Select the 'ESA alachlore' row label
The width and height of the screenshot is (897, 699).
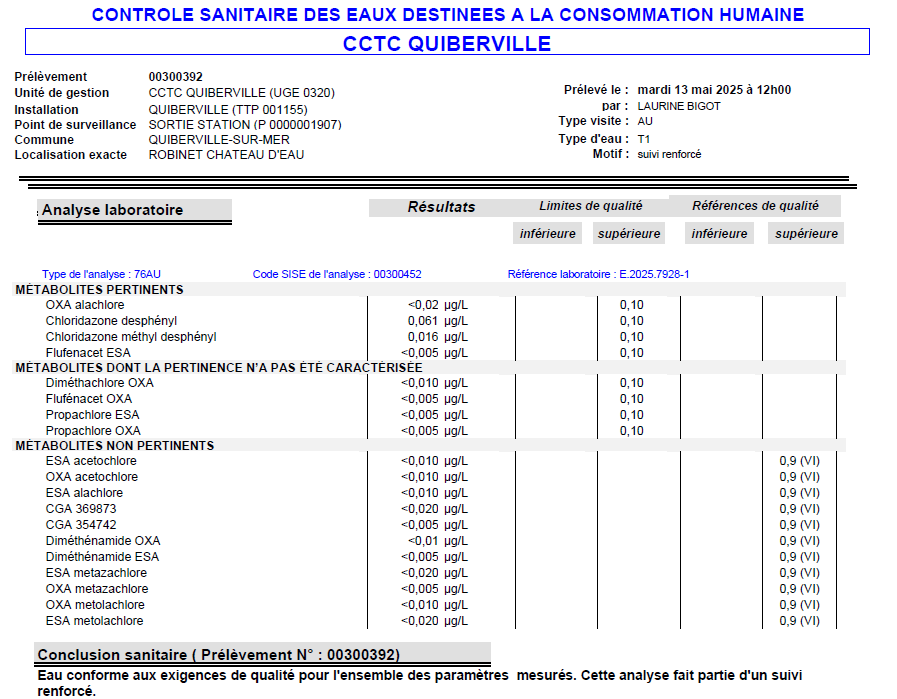click(84, 493)
